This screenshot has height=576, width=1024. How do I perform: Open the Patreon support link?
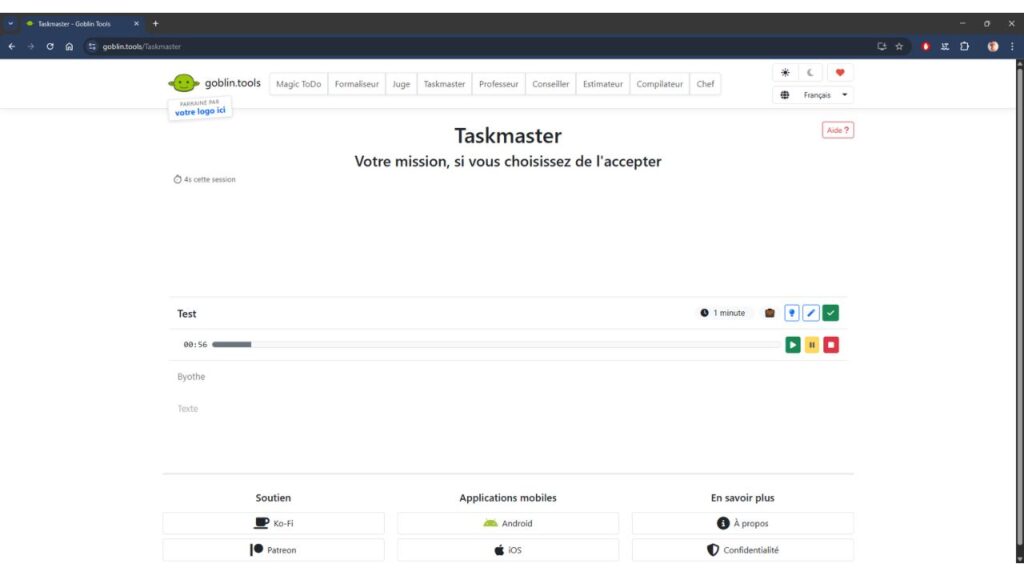pos(274,550)
